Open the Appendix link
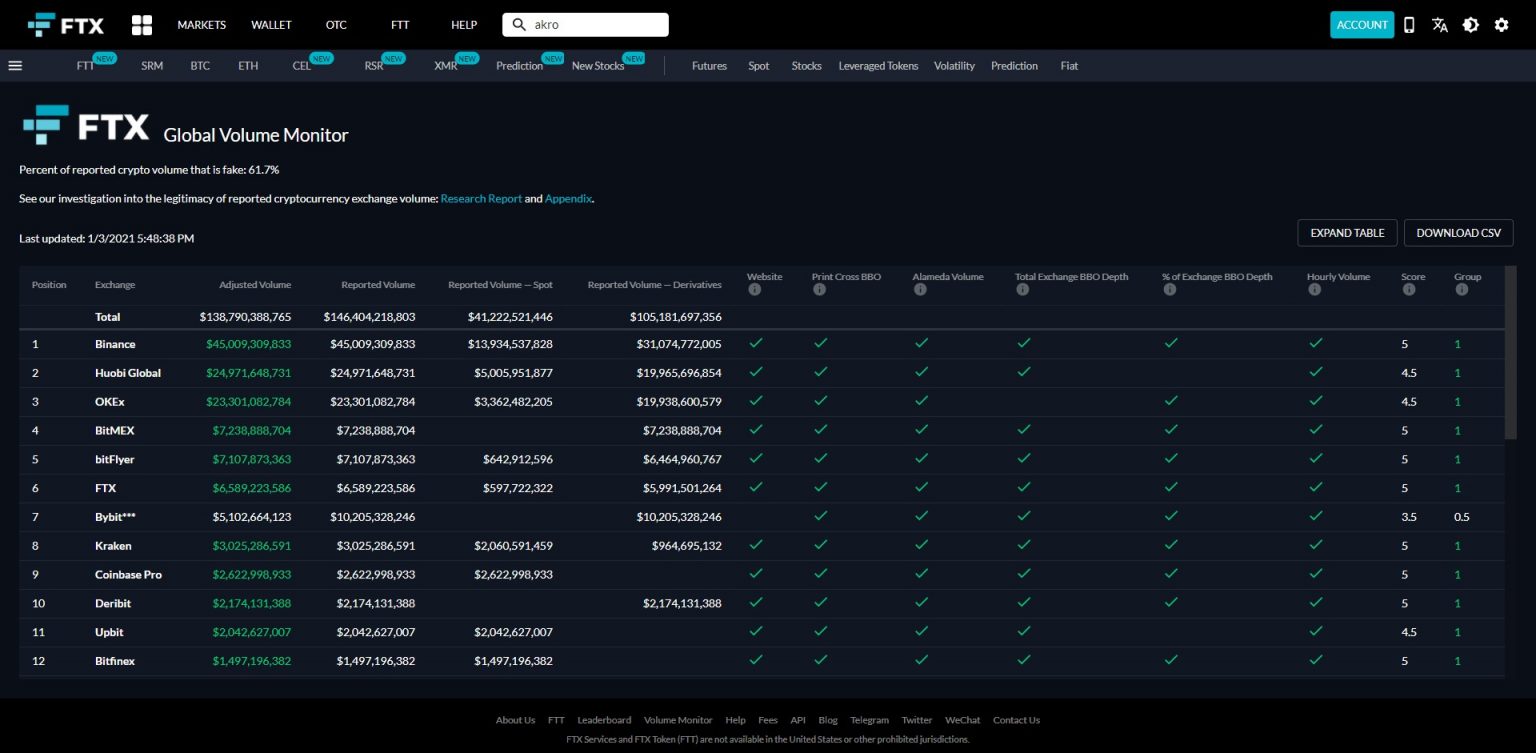The image size is (1536, 753). pos(568,198)
